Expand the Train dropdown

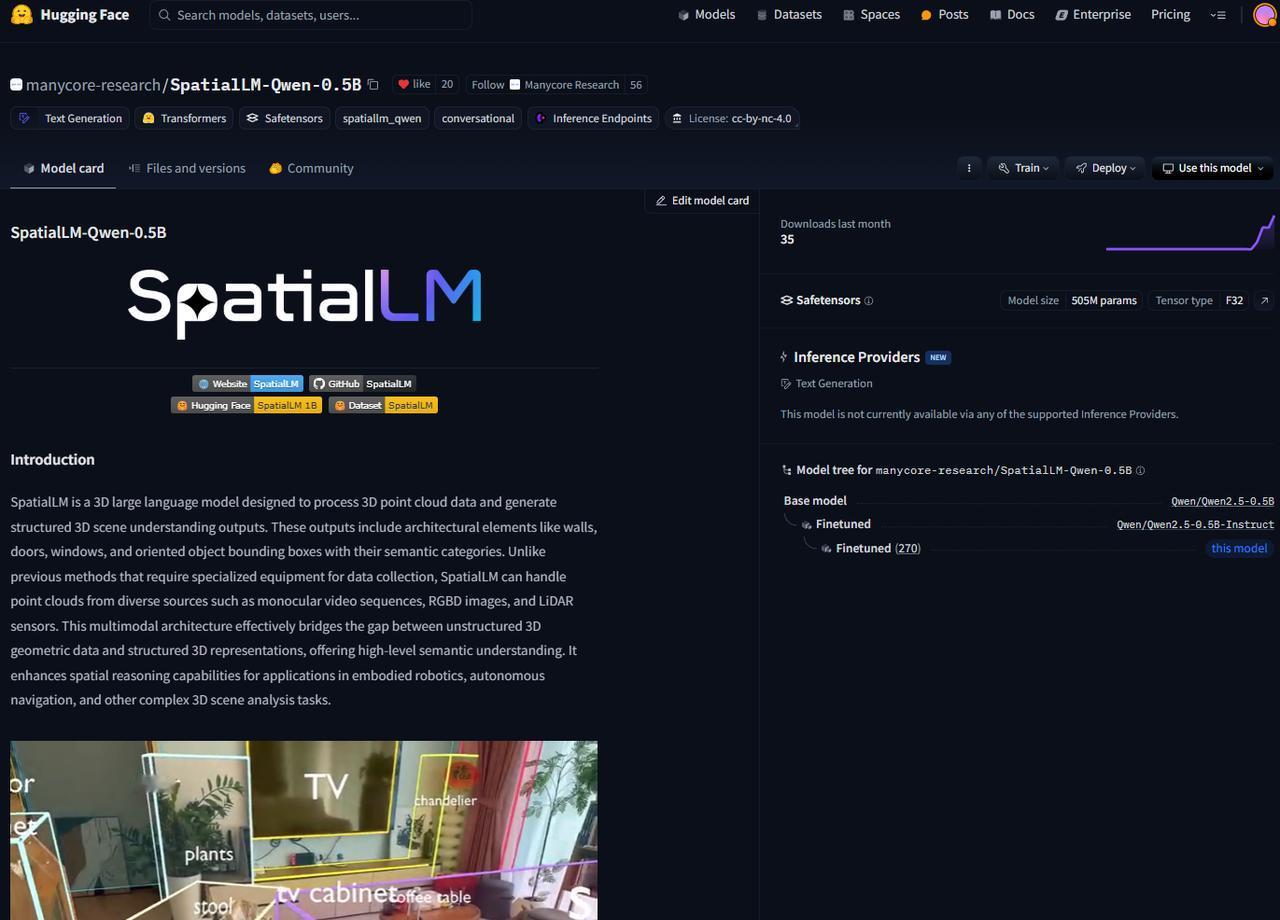[1023, 168]
